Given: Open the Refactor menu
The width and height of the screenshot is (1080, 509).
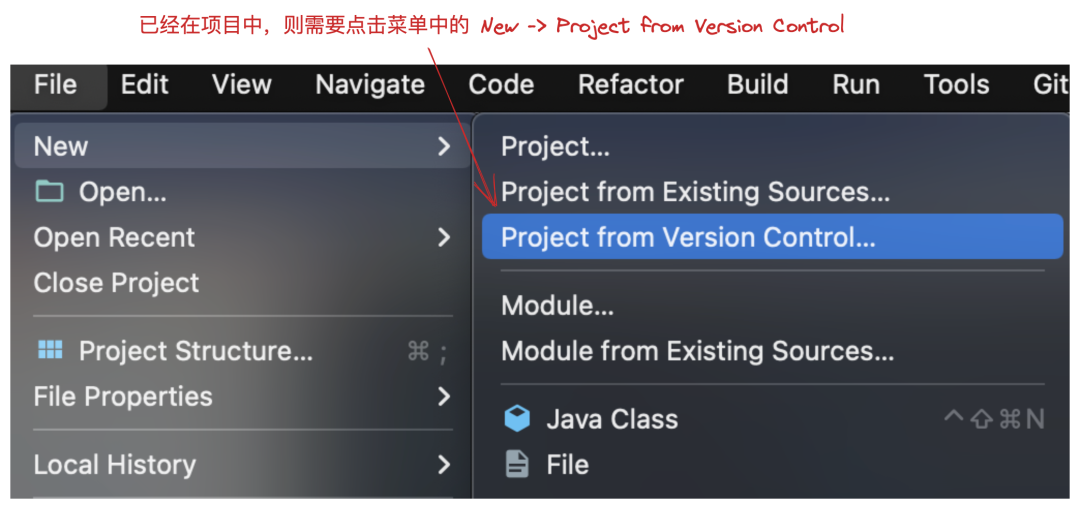Looking at the screenshot, I should pos(630,85).
